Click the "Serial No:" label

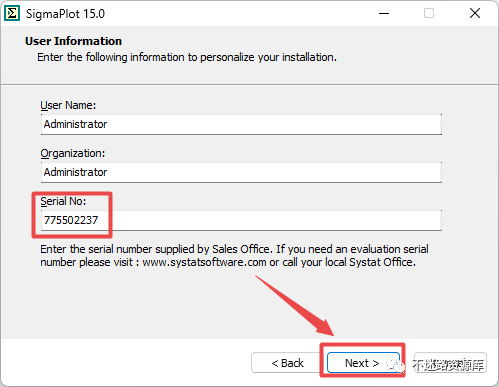[63, 201]
